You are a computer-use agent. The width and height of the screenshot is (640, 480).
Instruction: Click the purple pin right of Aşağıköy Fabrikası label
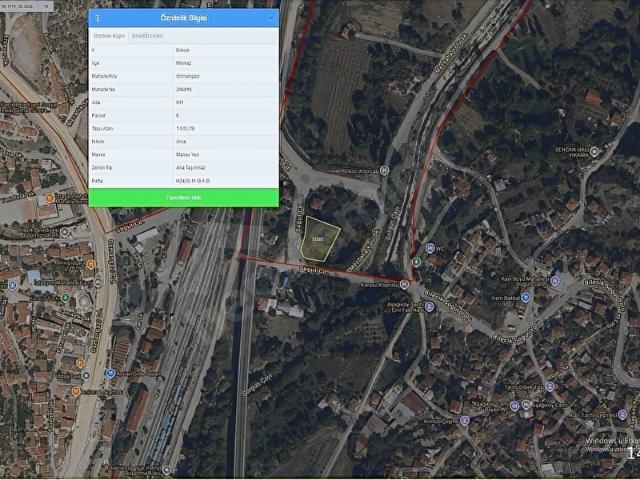coord(429,307)
